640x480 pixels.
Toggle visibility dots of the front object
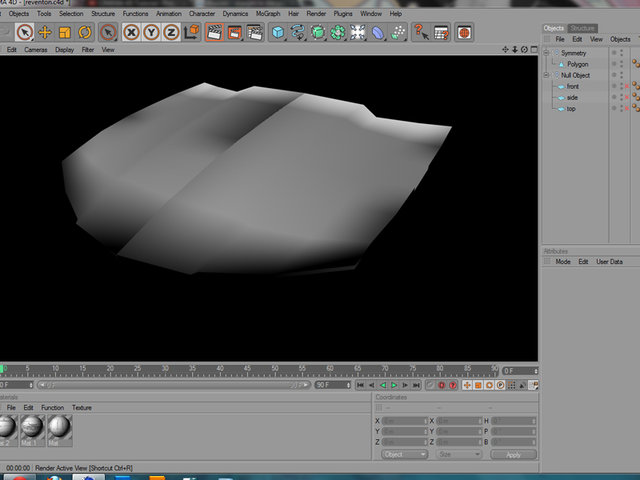coord(621,86)
